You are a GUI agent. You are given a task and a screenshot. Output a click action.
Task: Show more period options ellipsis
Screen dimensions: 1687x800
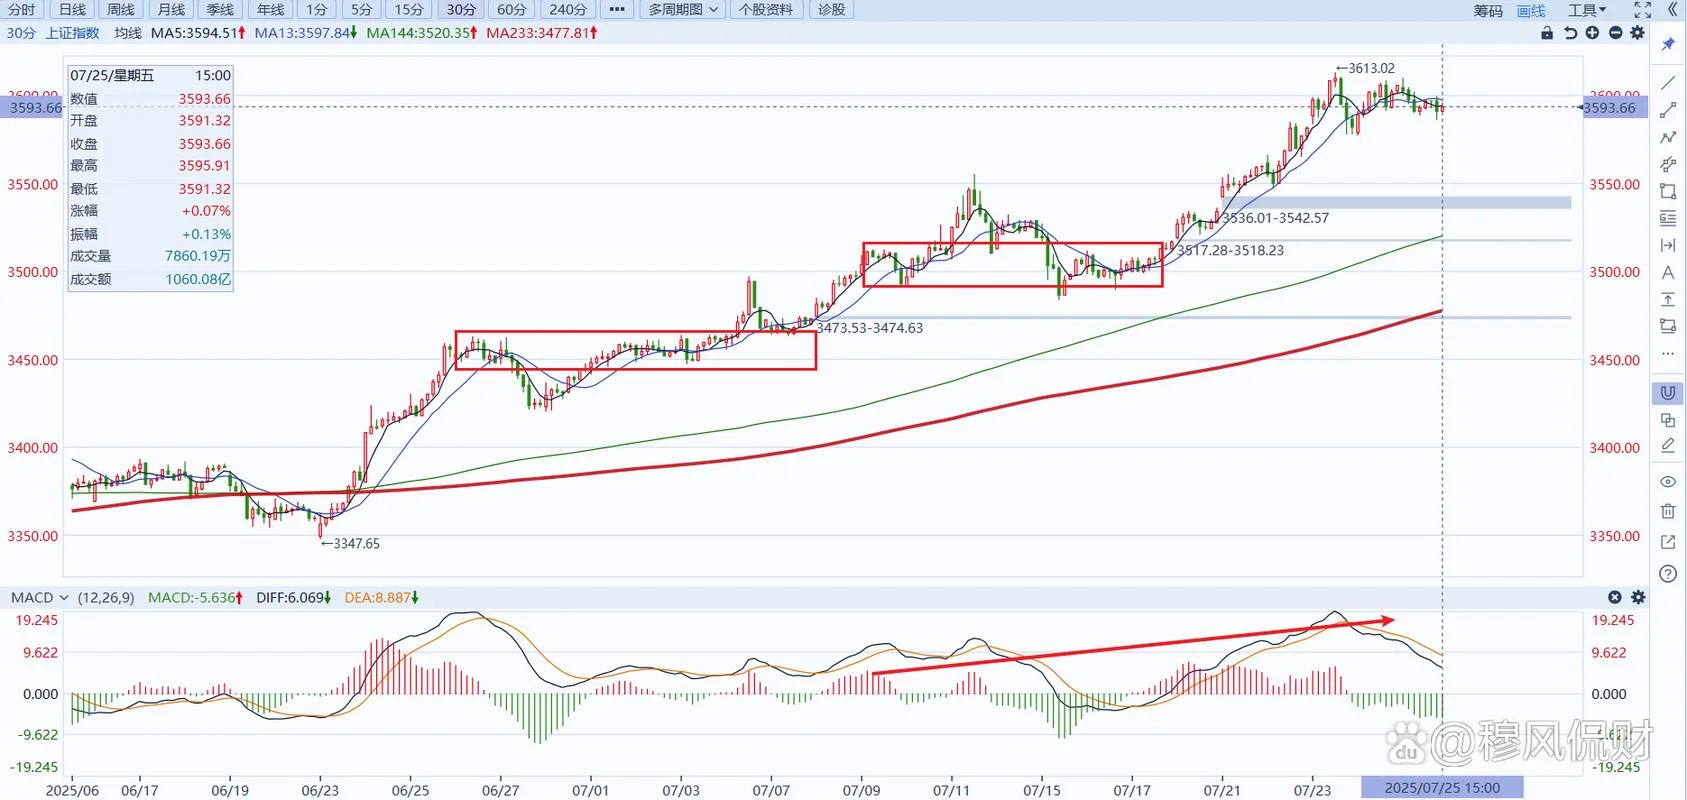coord(617,9)
